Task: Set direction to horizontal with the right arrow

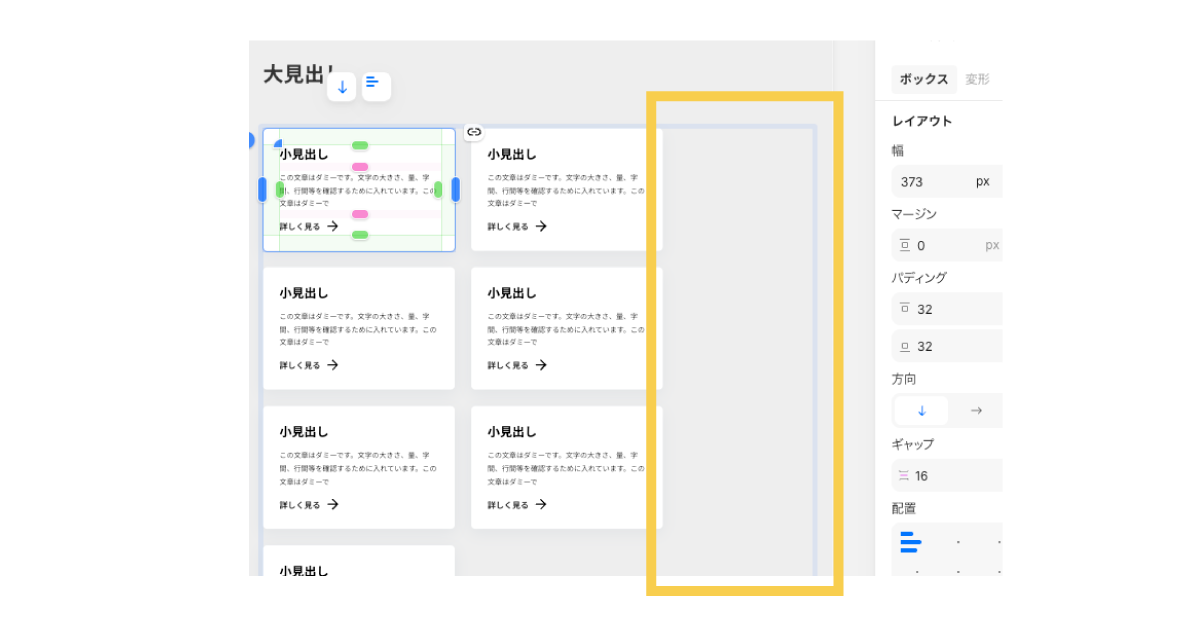Action: 976,411
